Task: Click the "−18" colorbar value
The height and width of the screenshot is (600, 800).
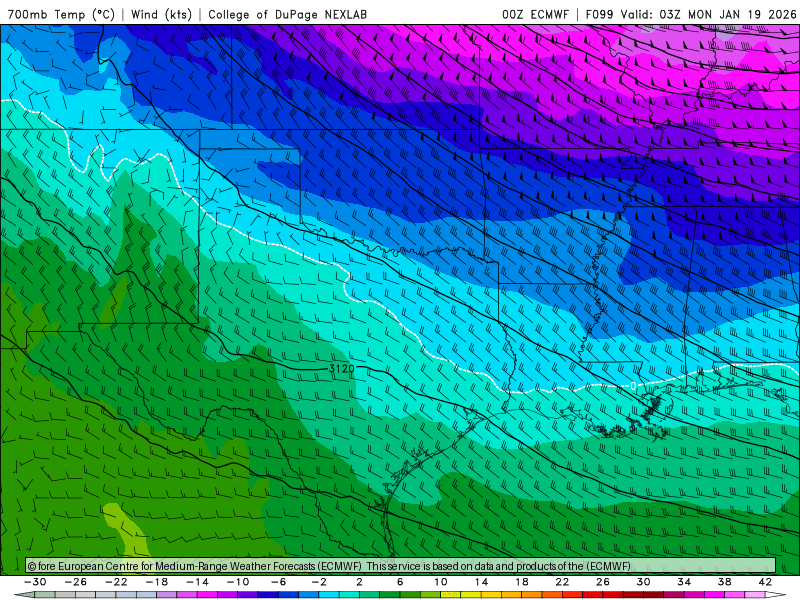Action: pyautogui.click(x=157, y=582)
